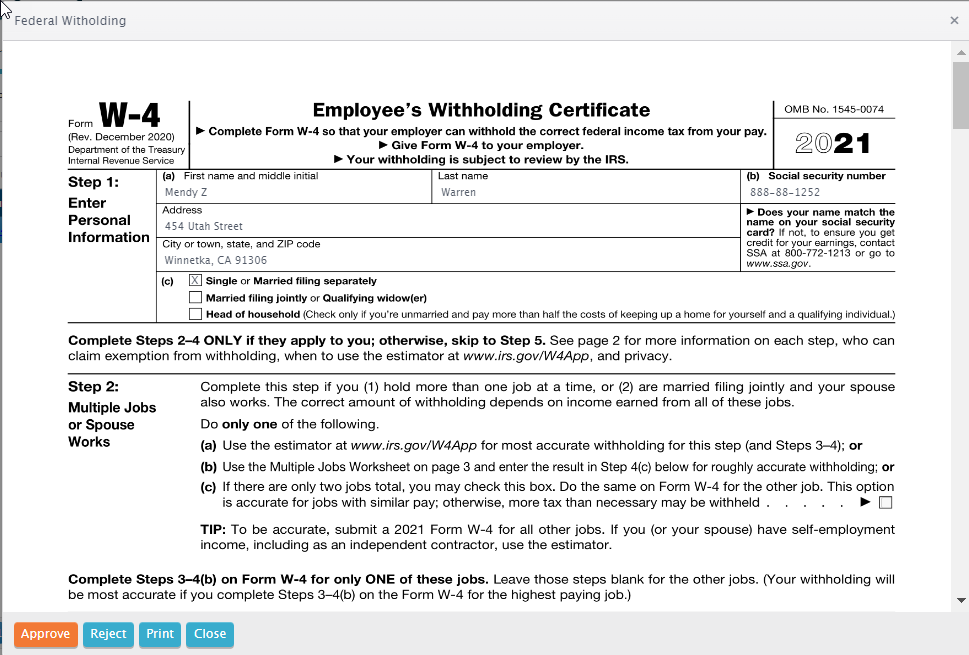This screenshot has height=655, width=969.
Task: Click 'Complete Steps 2–4 ONLY' paragraph
Action: coord(481,349)
